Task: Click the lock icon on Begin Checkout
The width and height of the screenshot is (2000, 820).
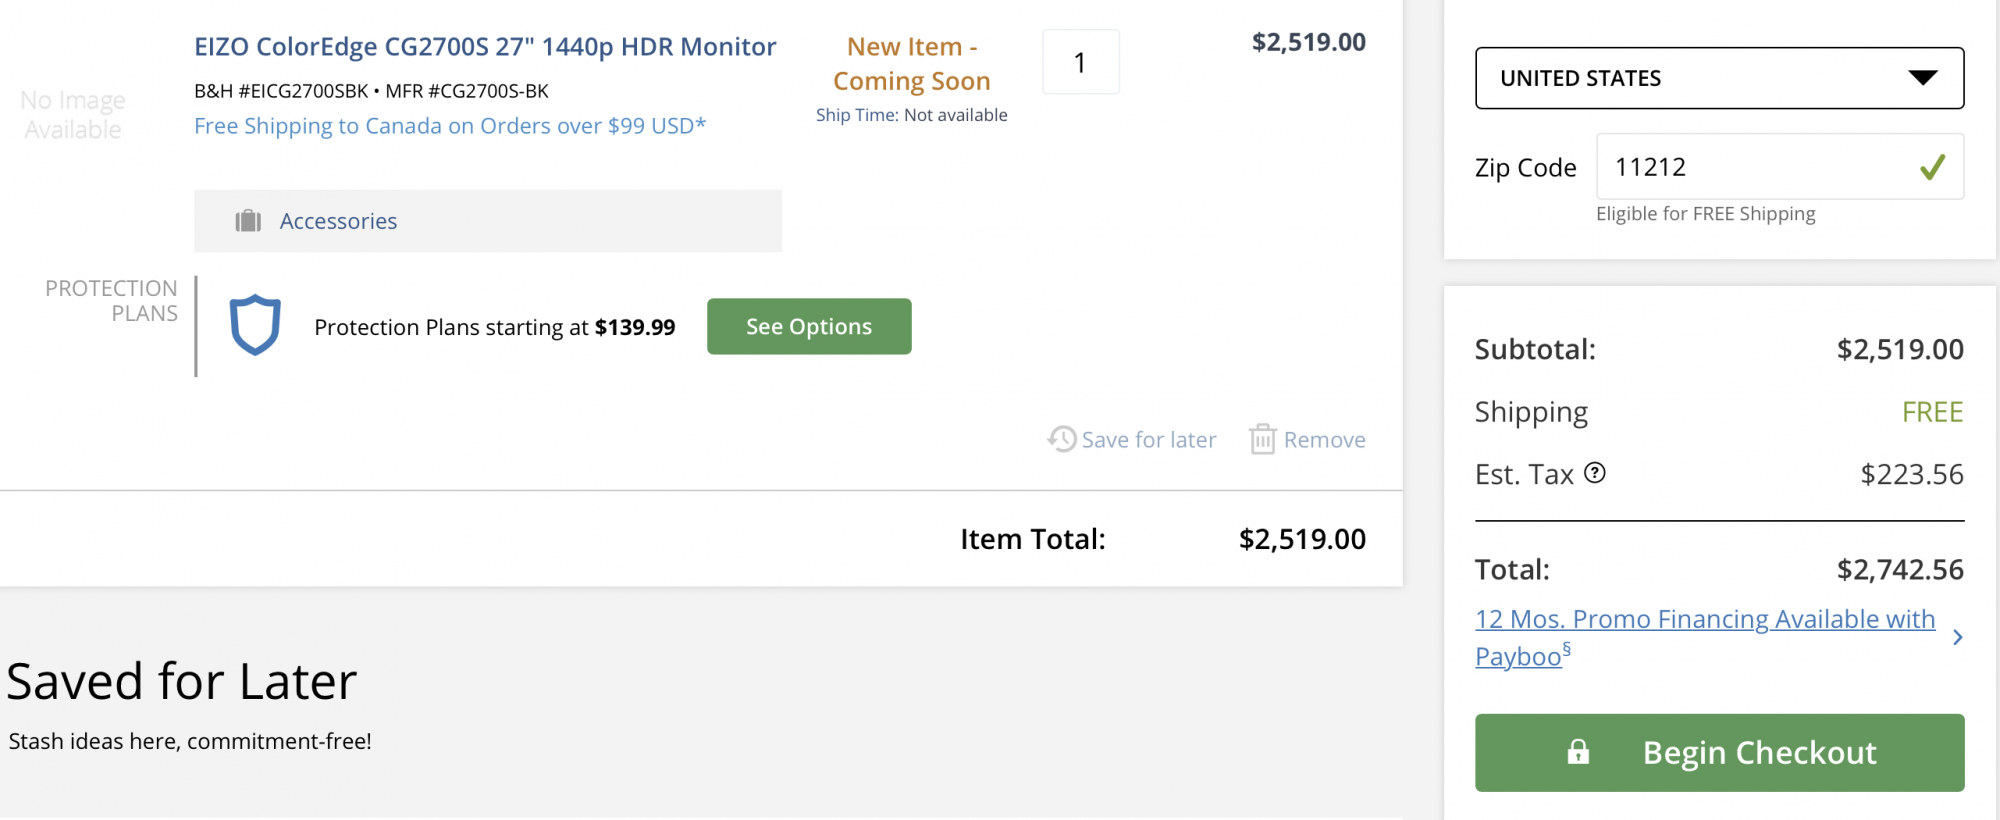Action: pyautogui.click(x=1578, y=752)
